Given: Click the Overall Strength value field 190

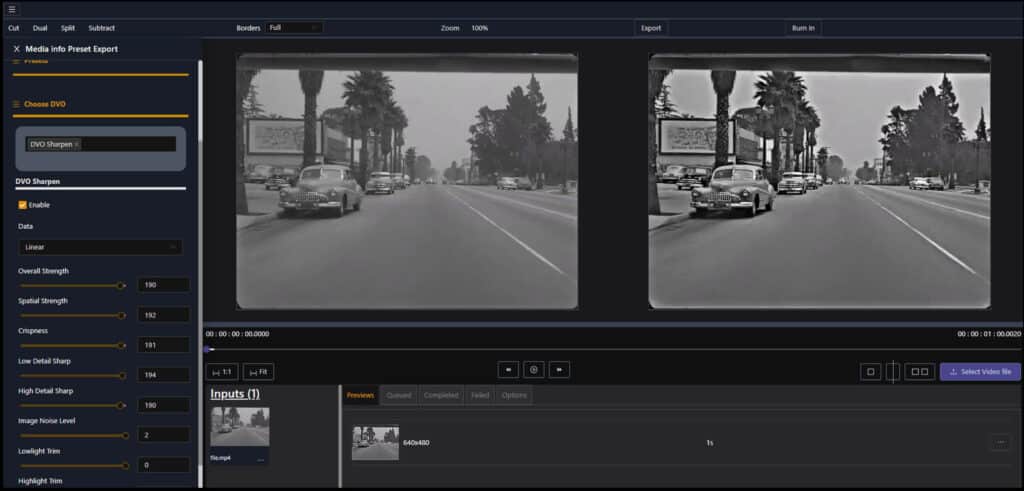Looking at the screenshot, I should coord(163,285).
